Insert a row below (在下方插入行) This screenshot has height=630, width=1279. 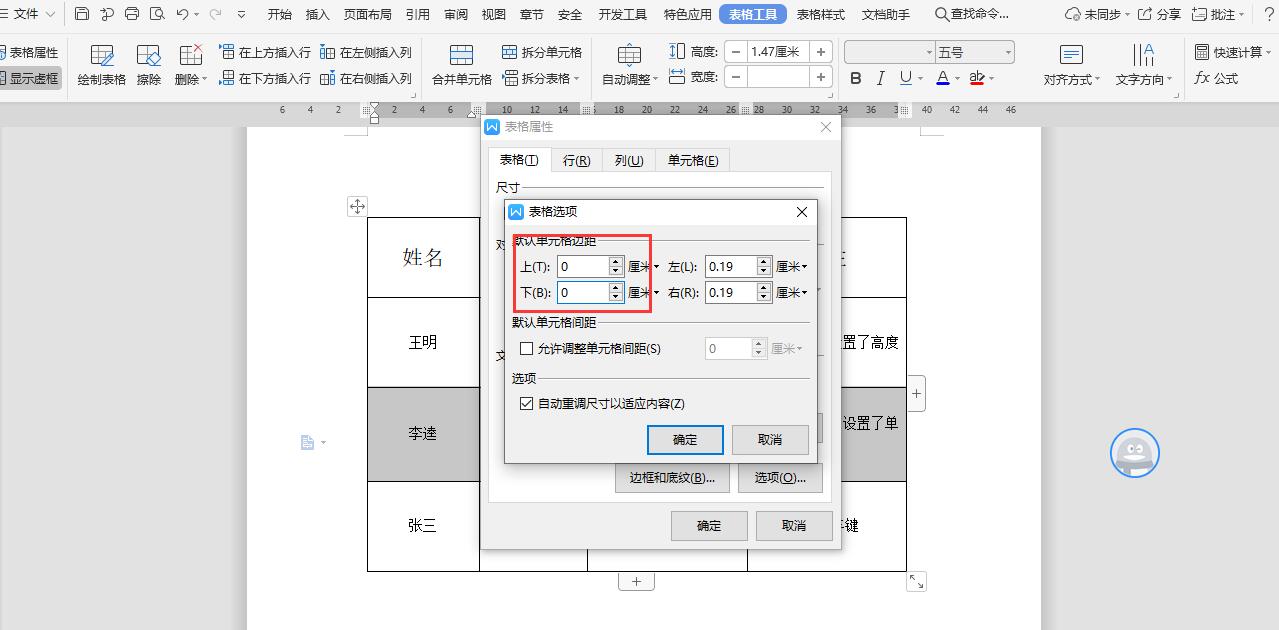coord(265,78)
